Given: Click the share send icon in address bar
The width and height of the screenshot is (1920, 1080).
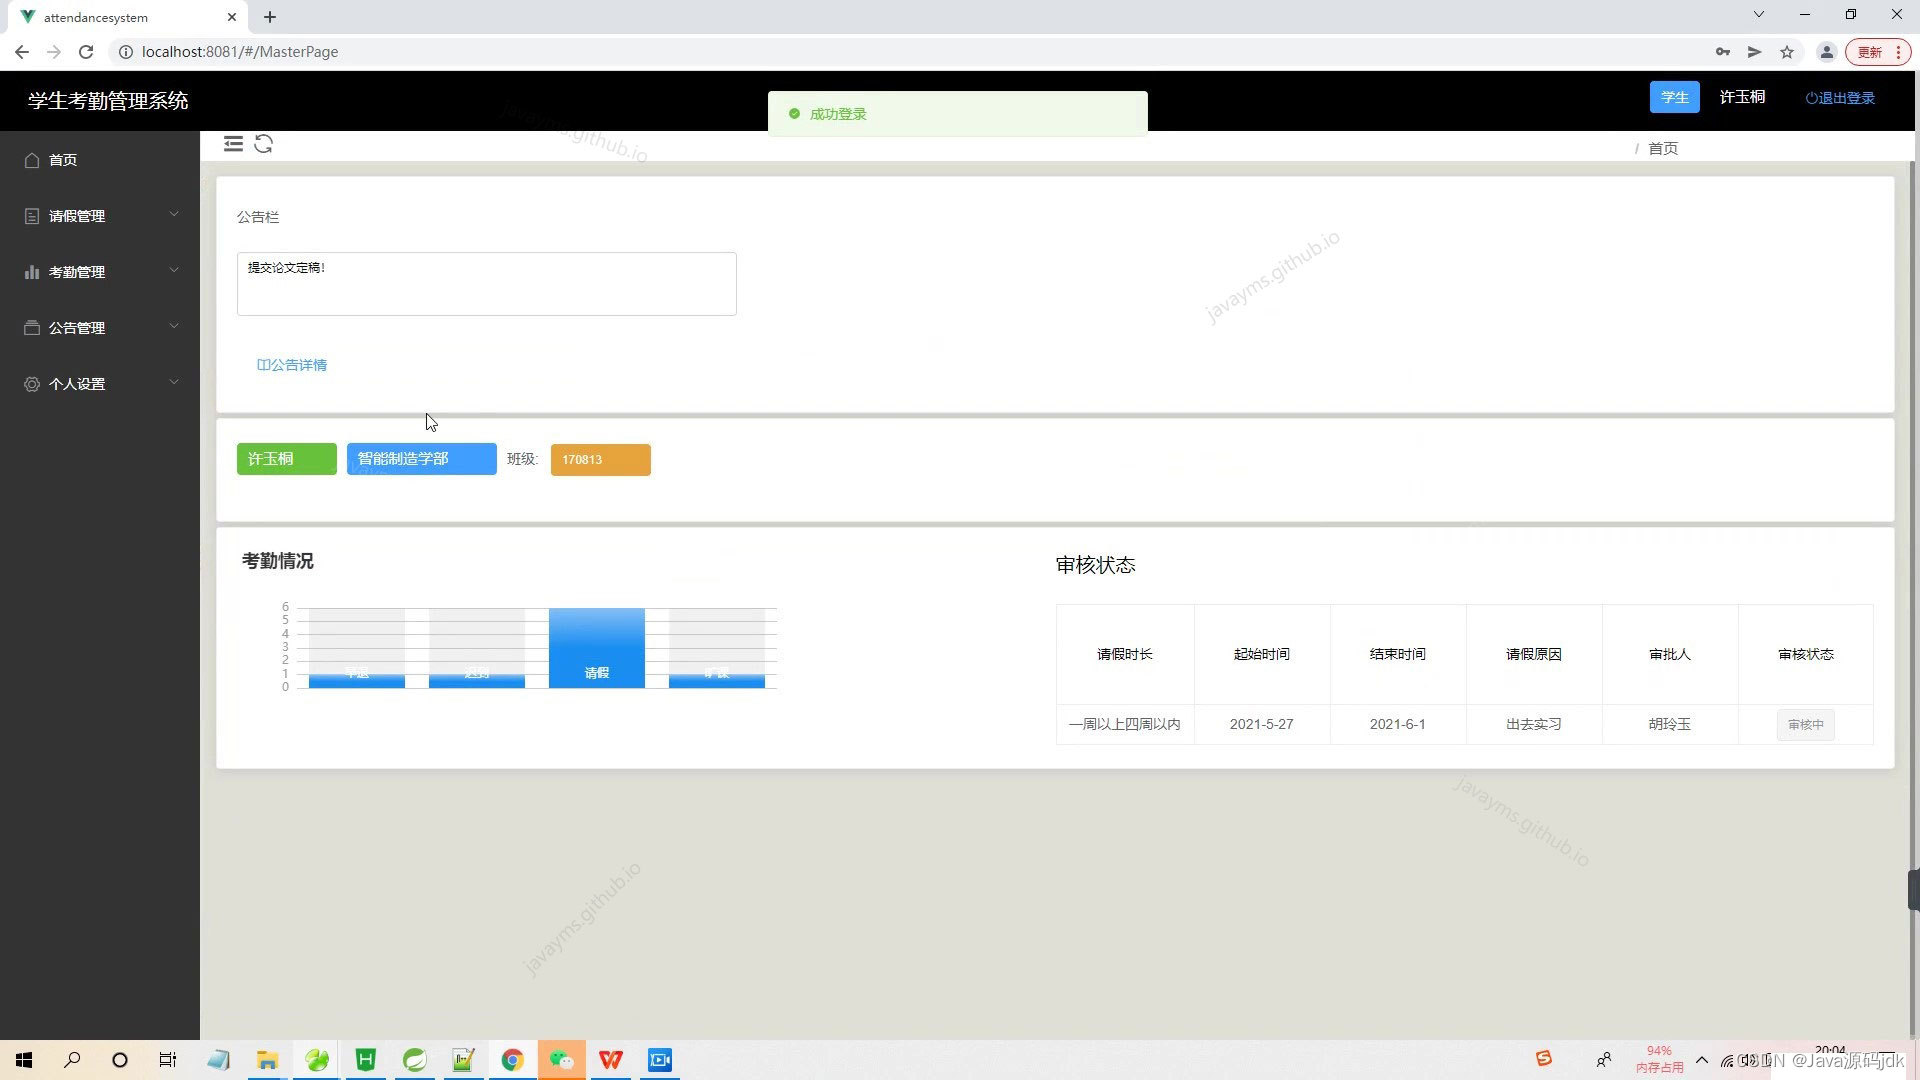Looking at the screenshot, I should (x=1754, y=52).
